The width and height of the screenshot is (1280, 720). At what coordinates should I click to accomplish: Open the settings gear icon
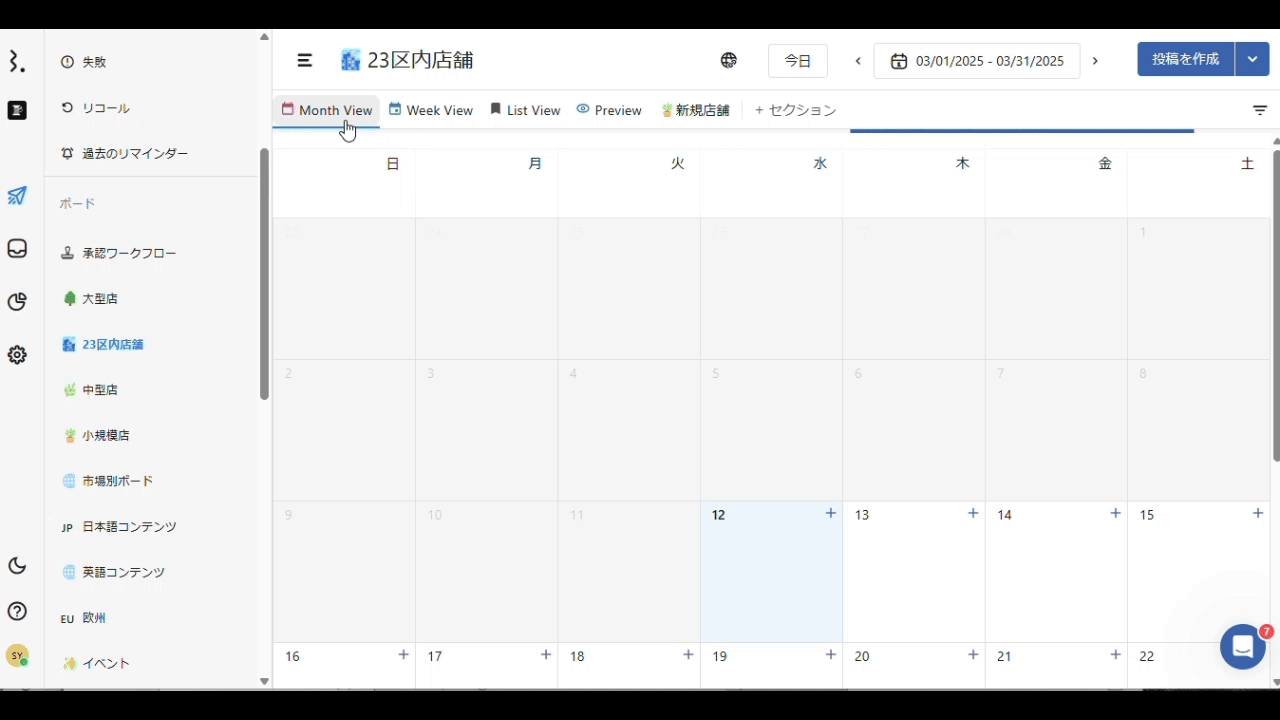pyautogui.click(x=17, y=355)
